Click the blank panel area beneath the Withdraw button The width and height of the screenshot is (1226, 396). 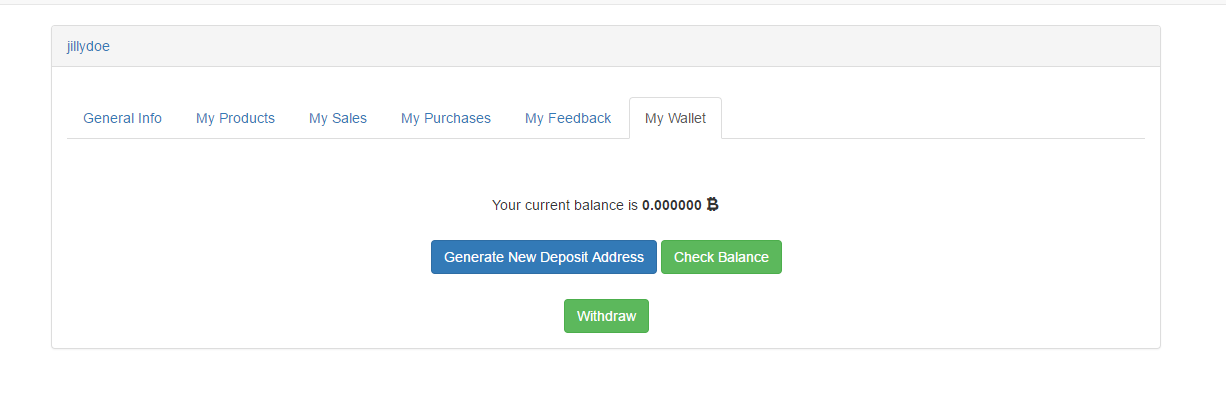coord(606,341)
